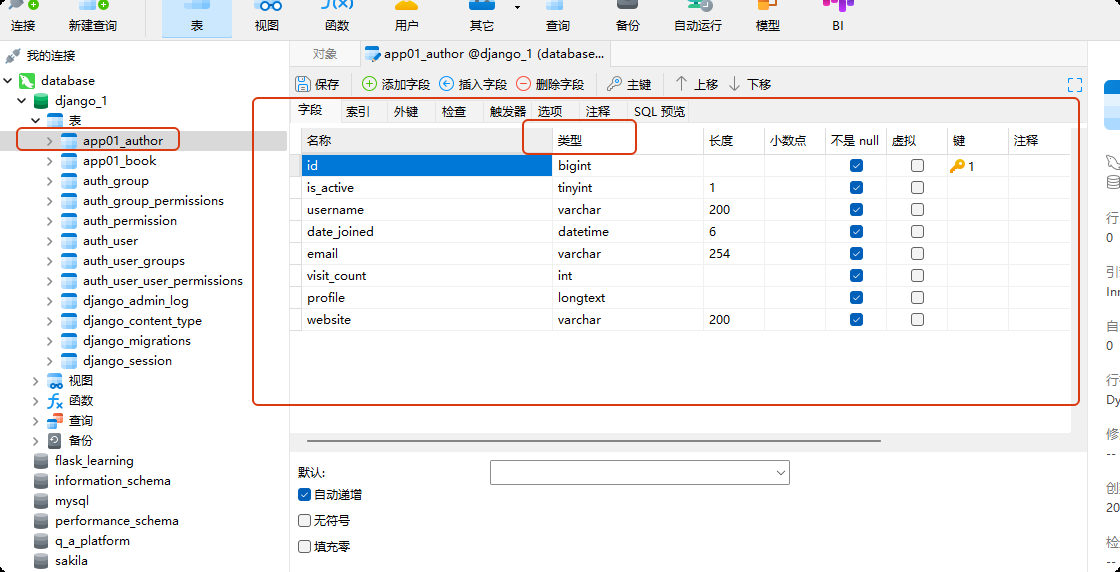
Task: Switch to the 外键 (Foreign Keys) tab
Action: click(406, 111)
